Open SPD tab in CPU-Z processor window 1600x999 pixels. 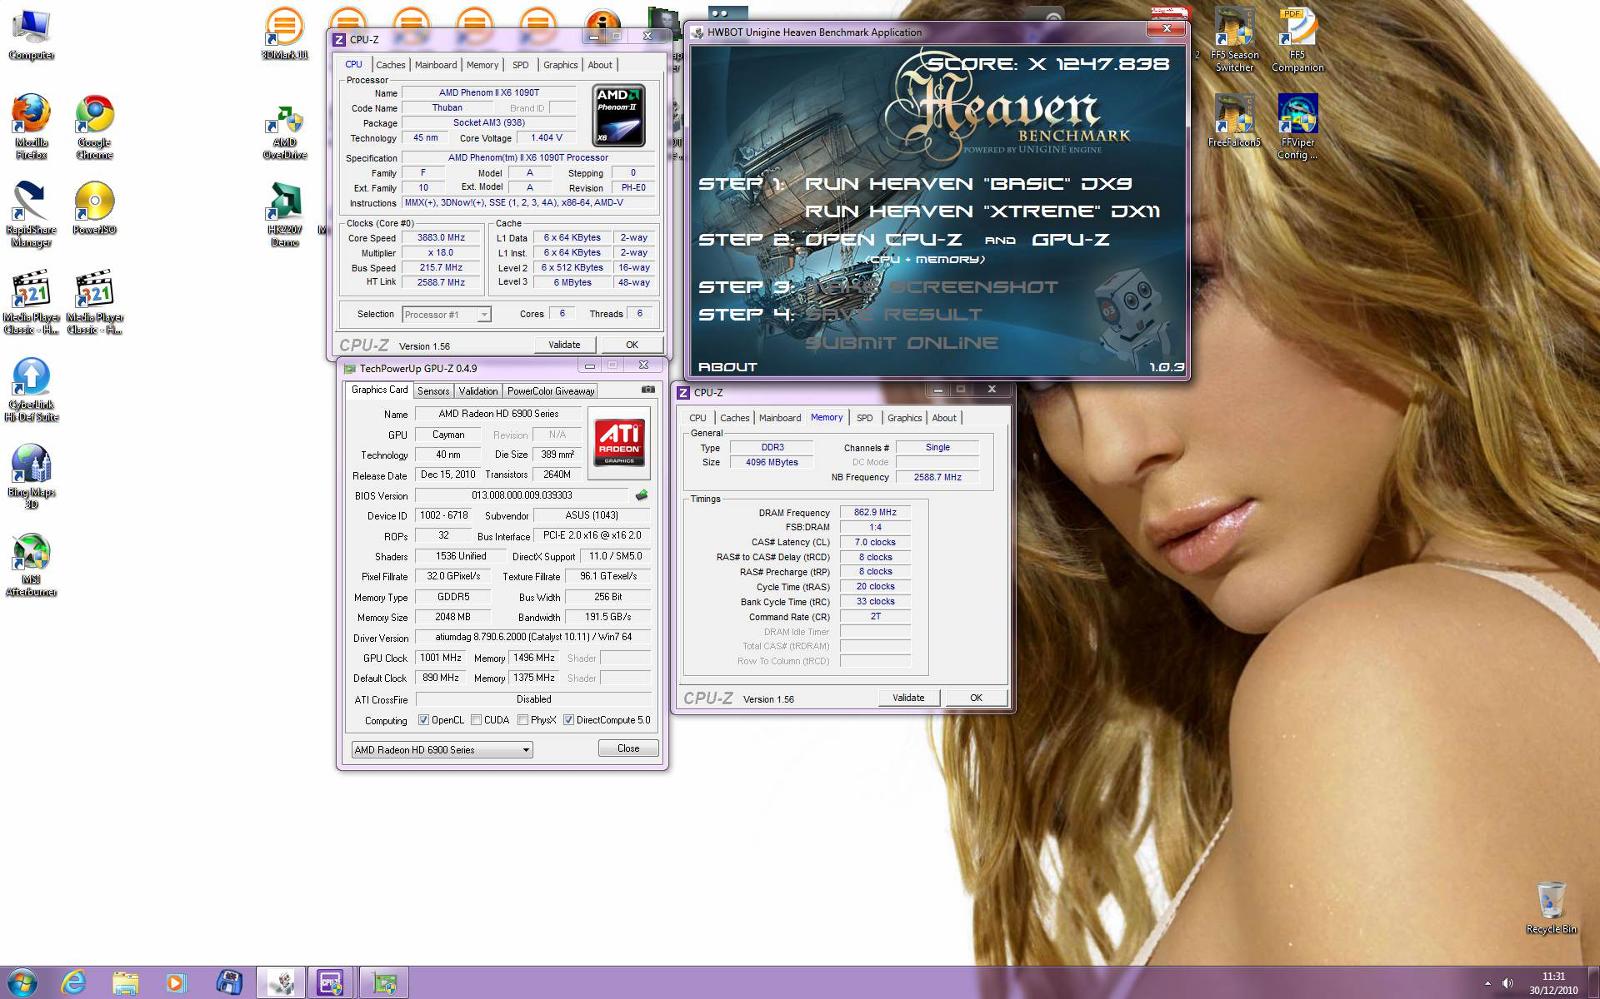pyautogui.click(x=521, y=65)
